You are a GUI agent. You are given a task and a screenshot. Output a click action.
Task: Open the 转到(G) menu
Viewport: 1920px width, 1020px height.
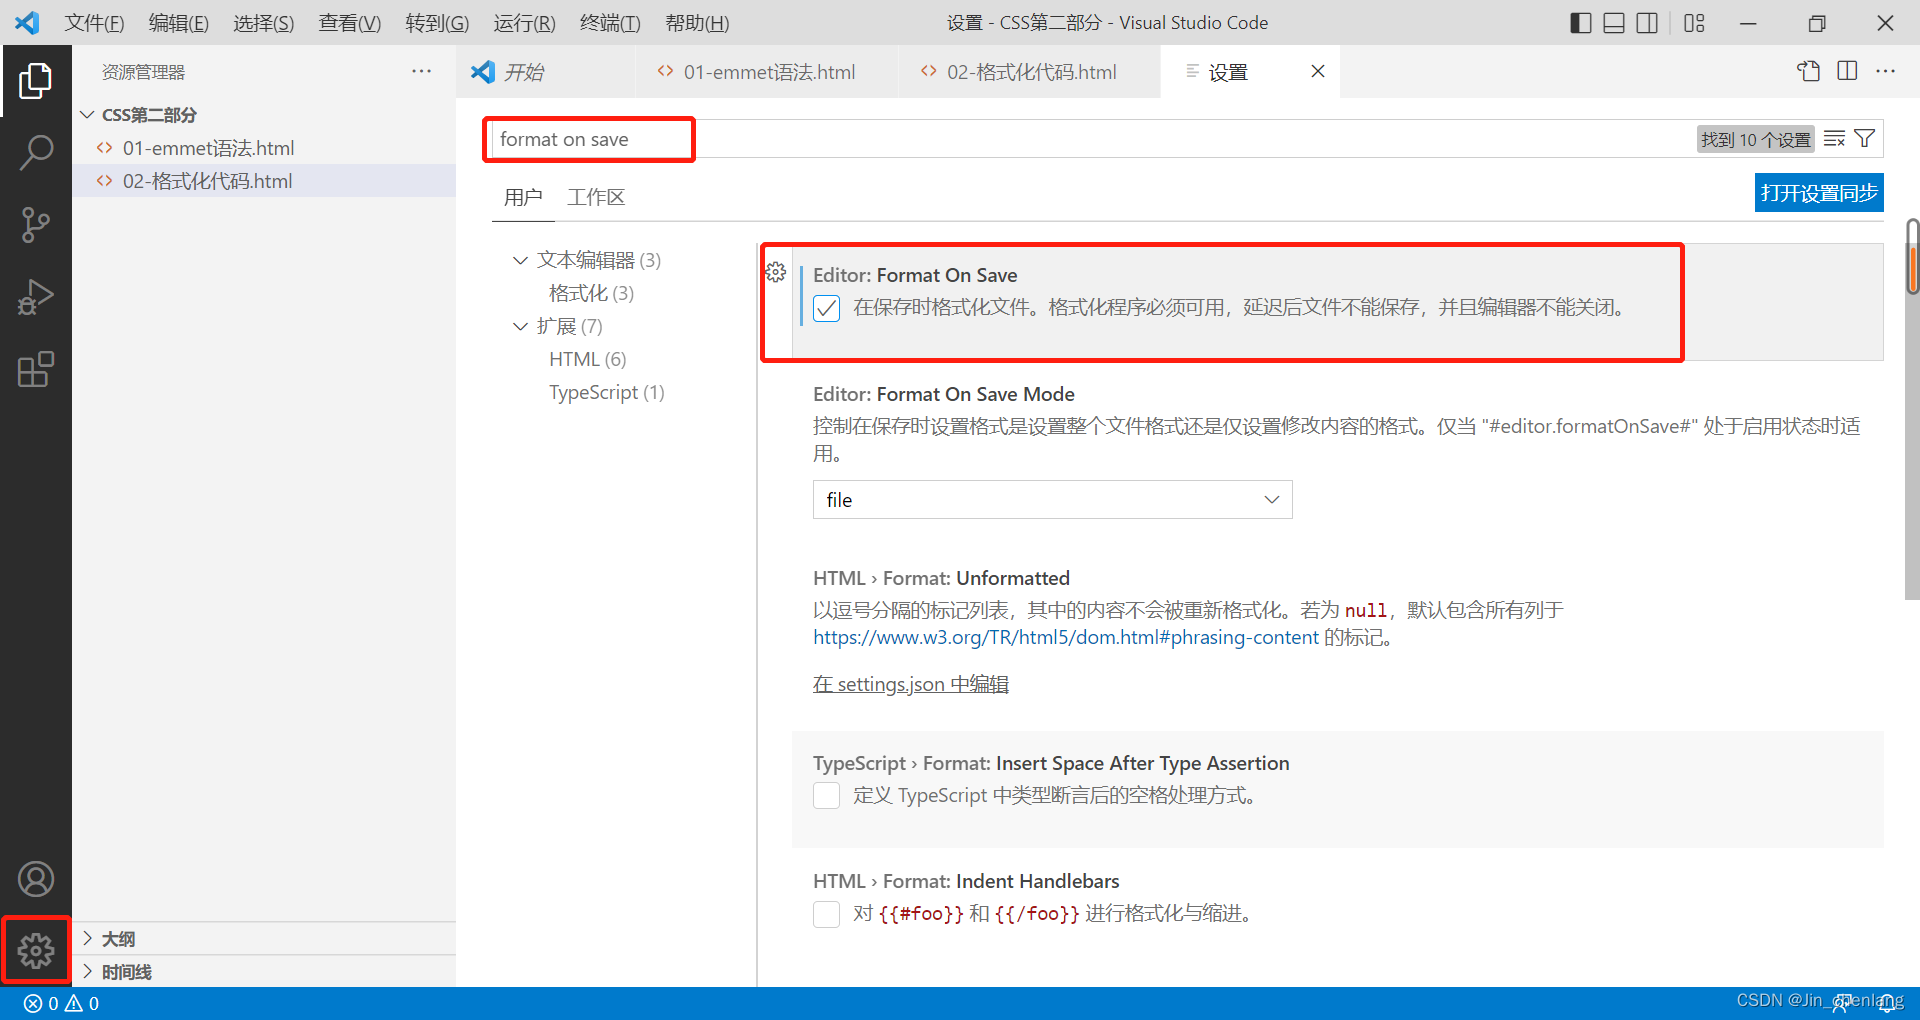pyautogui.click(x=437, y=22)
